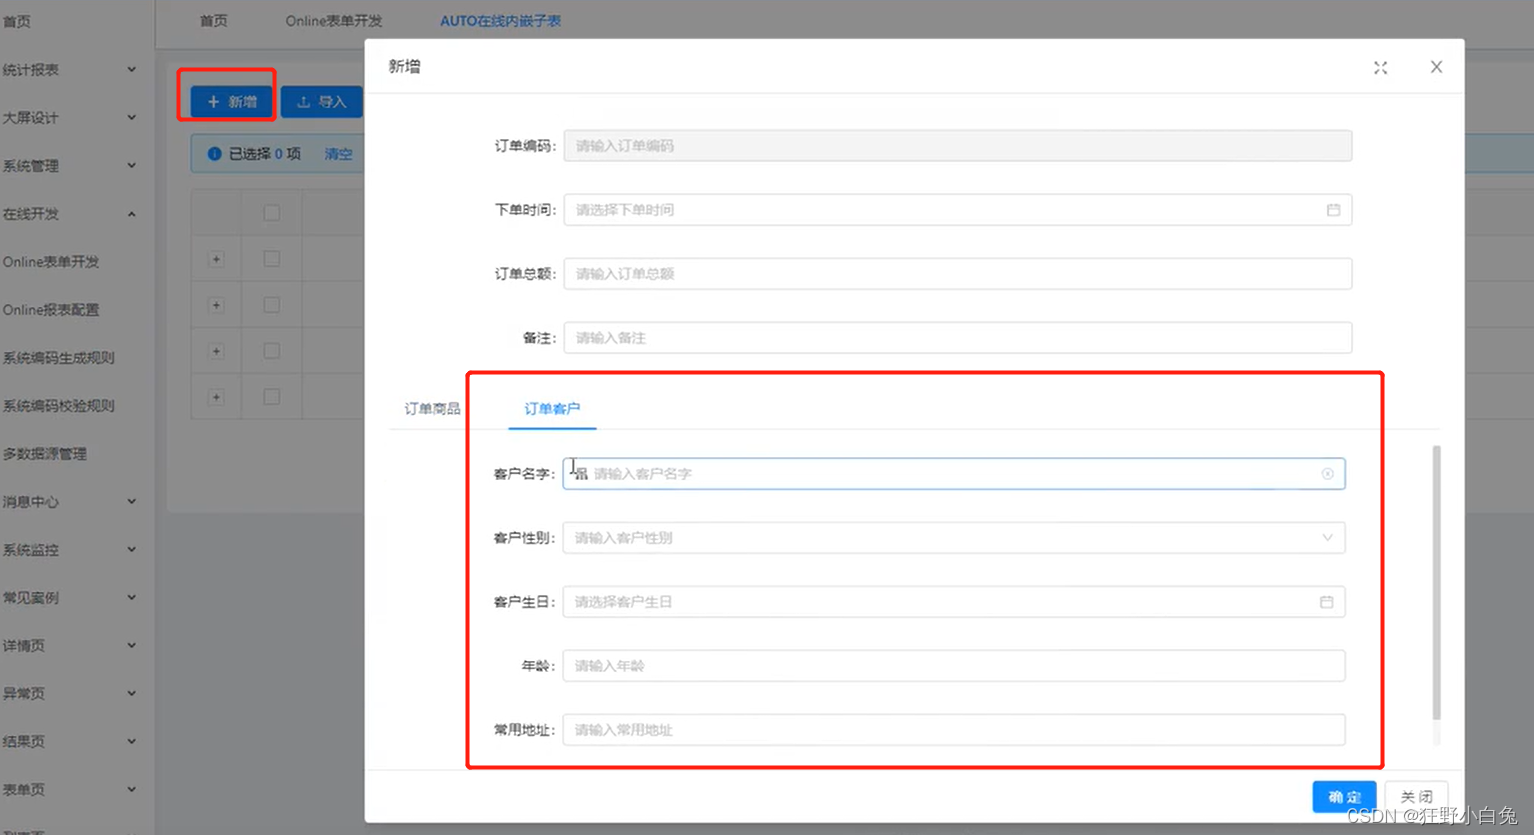The image size is (1534, 835).
Task: Click the 新增 button
Action: [231, 102]
